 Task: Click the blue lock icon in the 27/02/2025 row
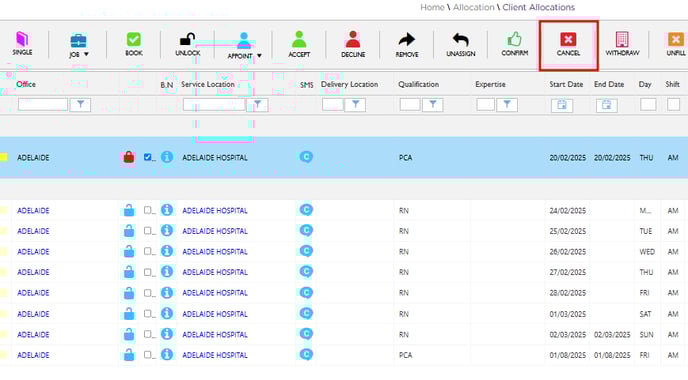(129, 272)
